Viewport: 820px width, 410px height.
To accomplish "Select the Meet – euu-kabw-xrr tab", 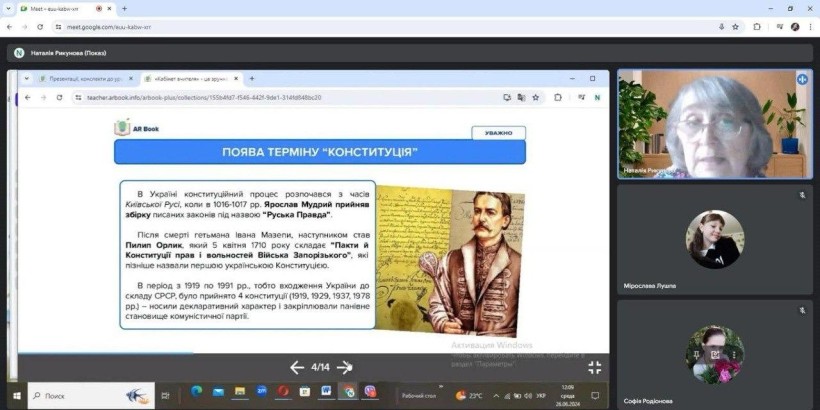I will 62,9.
